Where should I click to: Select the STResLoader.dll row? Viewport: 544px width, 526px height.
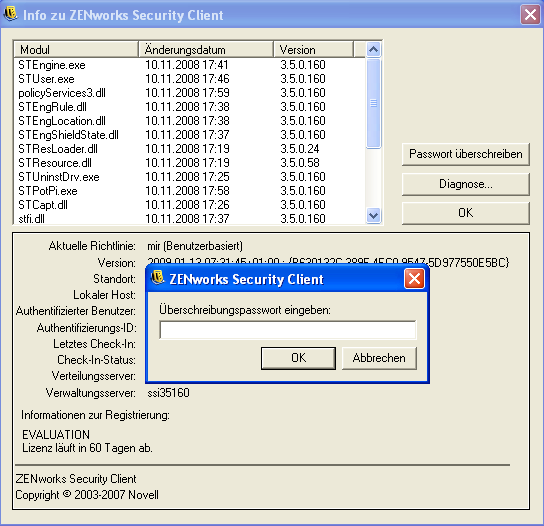[x=189, y=149]
